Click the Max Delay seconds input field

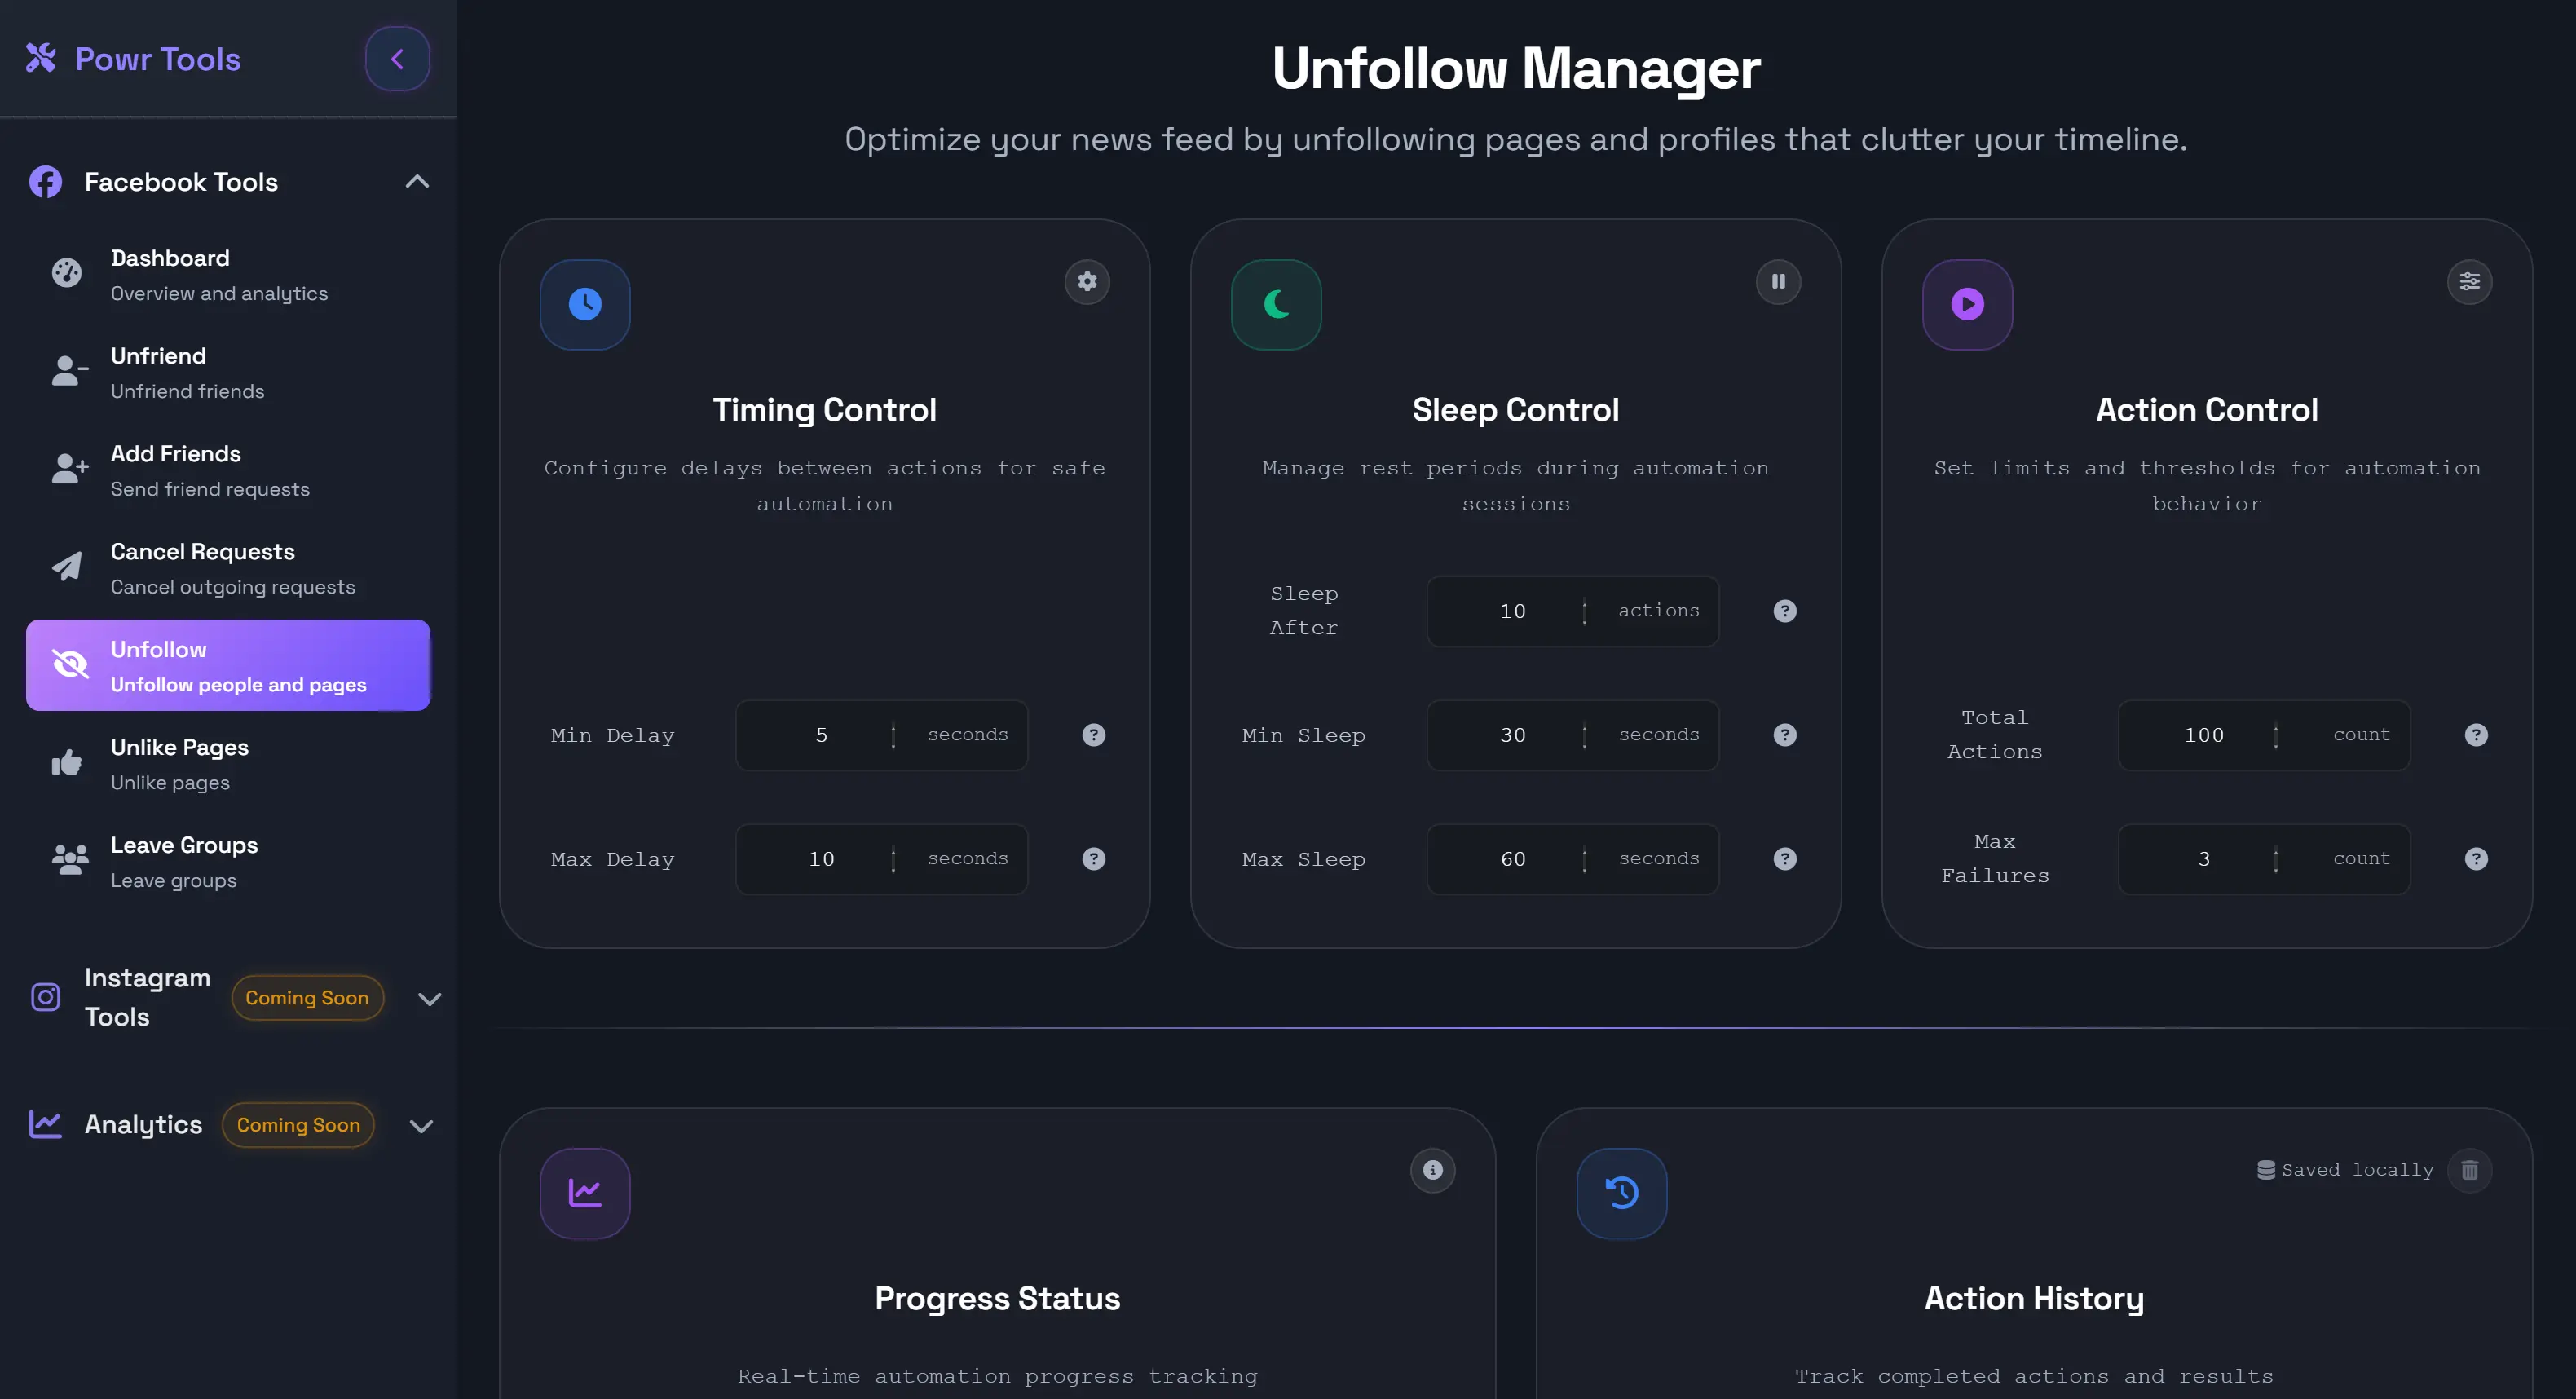click(881, 859)
